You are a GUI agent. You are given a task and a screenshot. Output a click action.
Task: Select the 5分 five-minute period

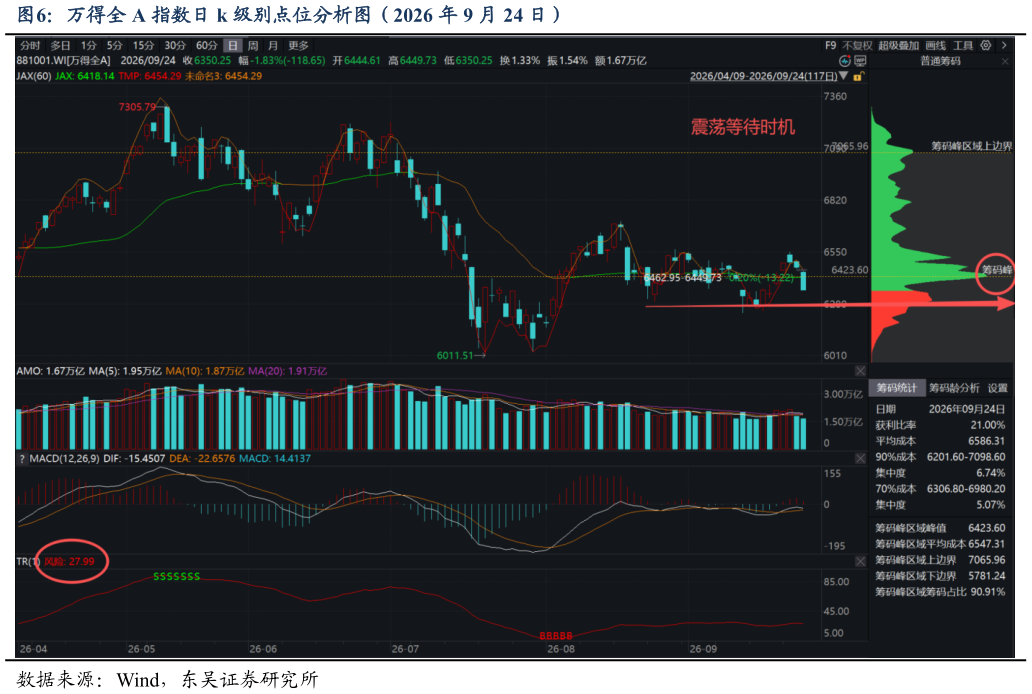point(115,45)
